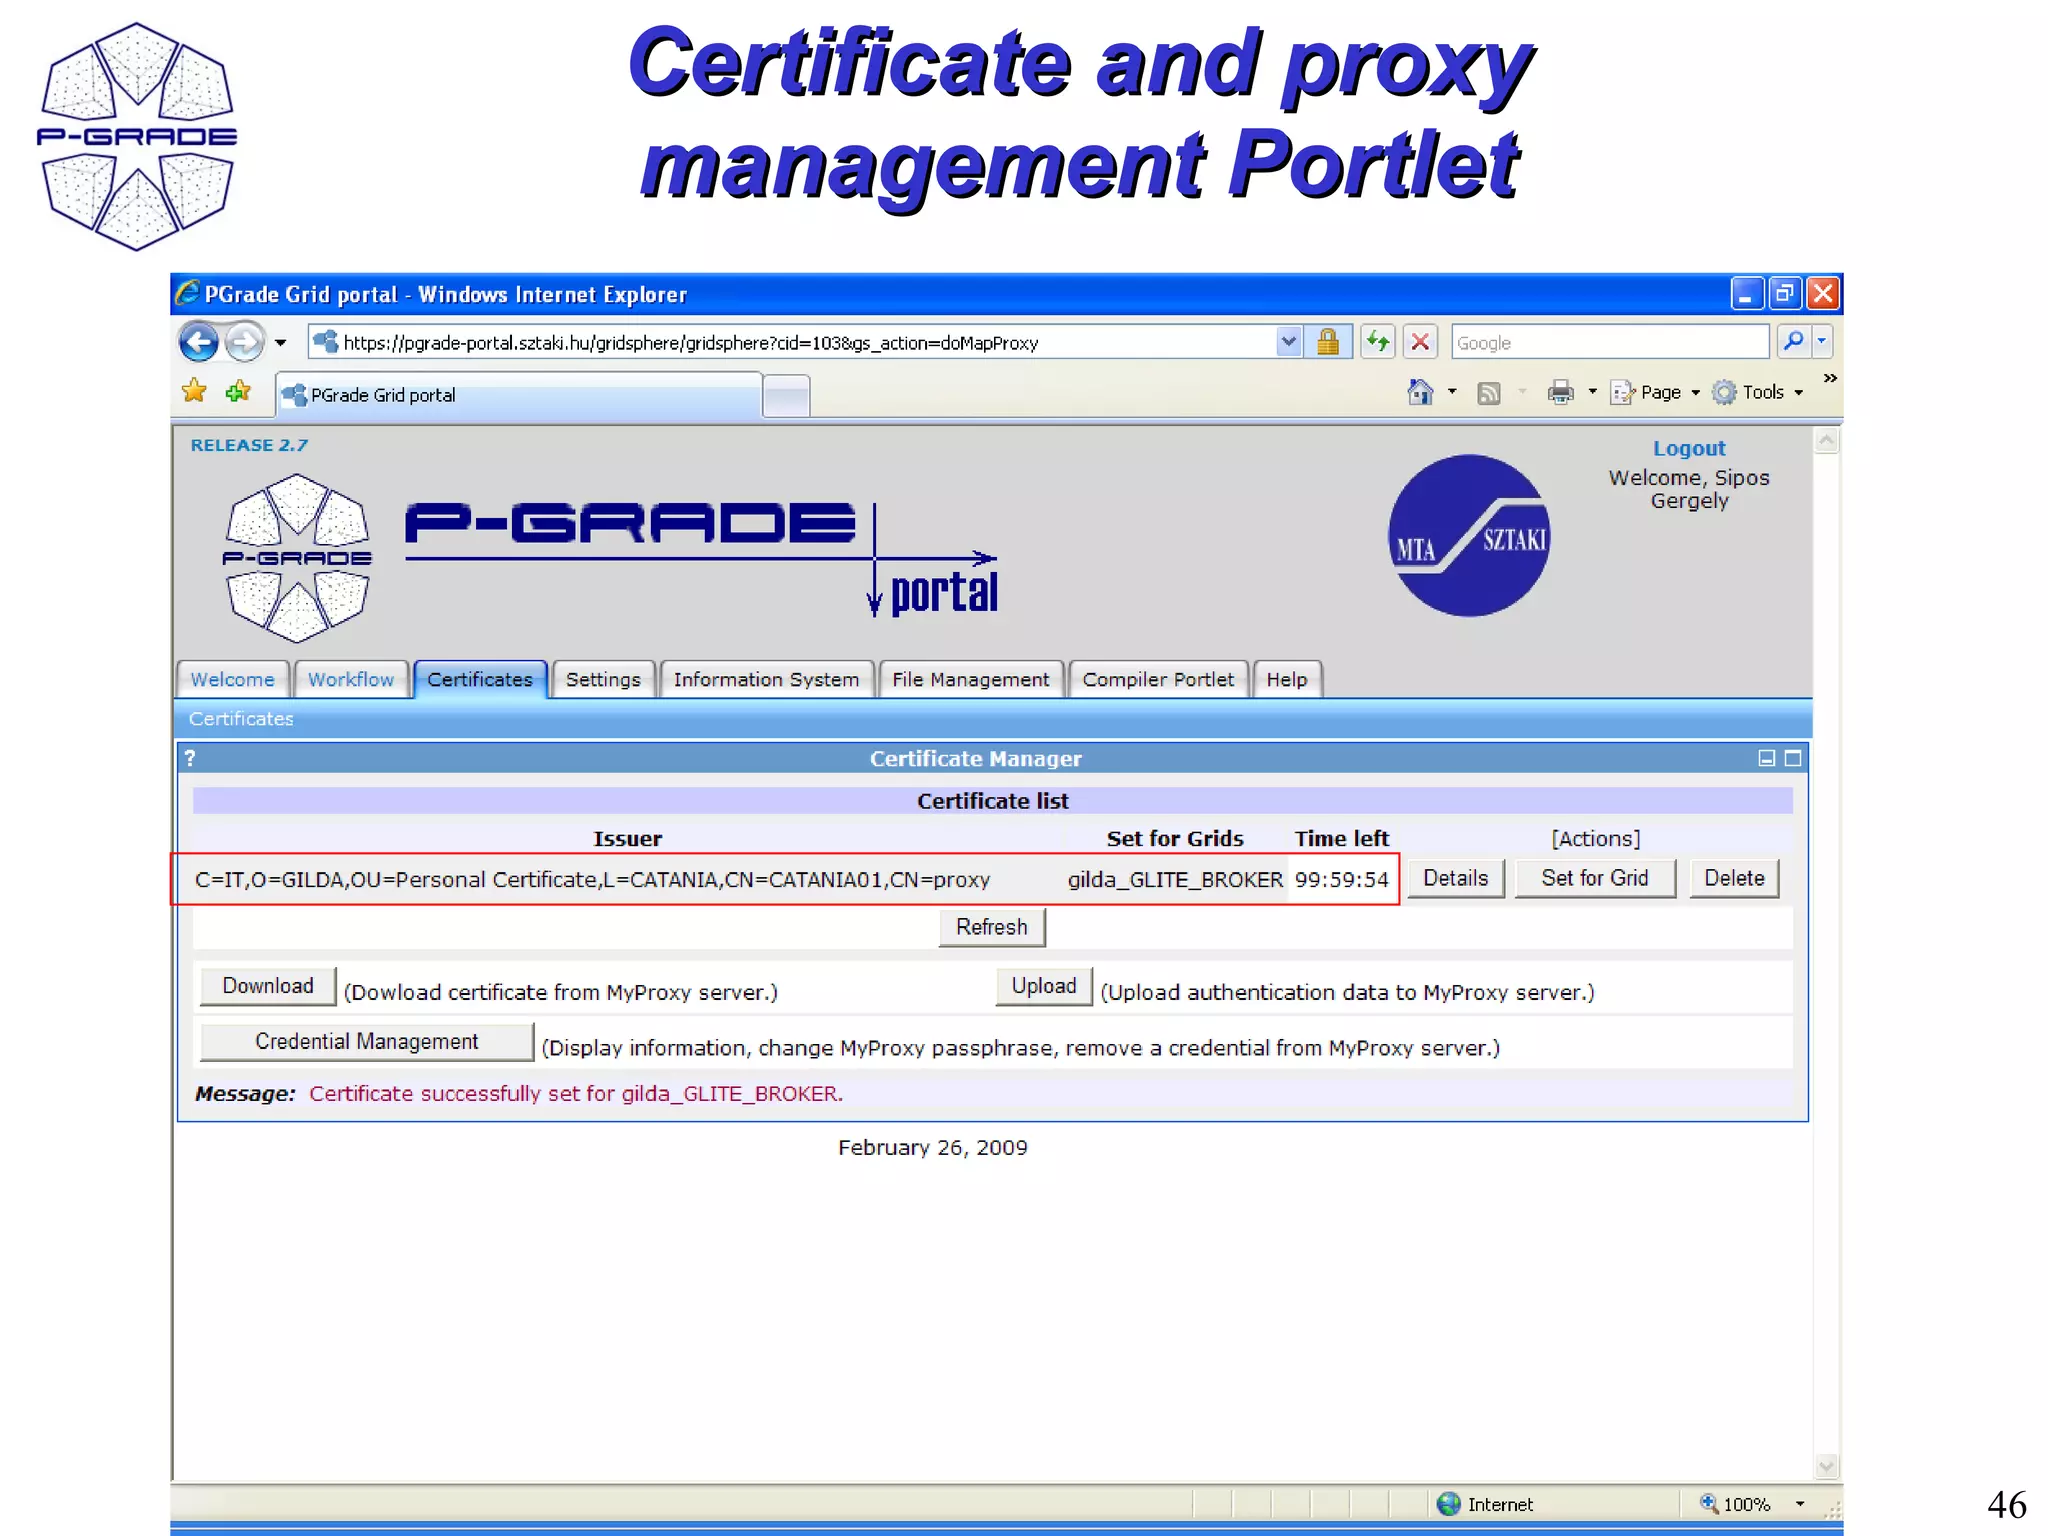This screenshot has width=2048, height=1536.
Task: Minimize the Certificate Manager portlet
Action: (1767, 758)
